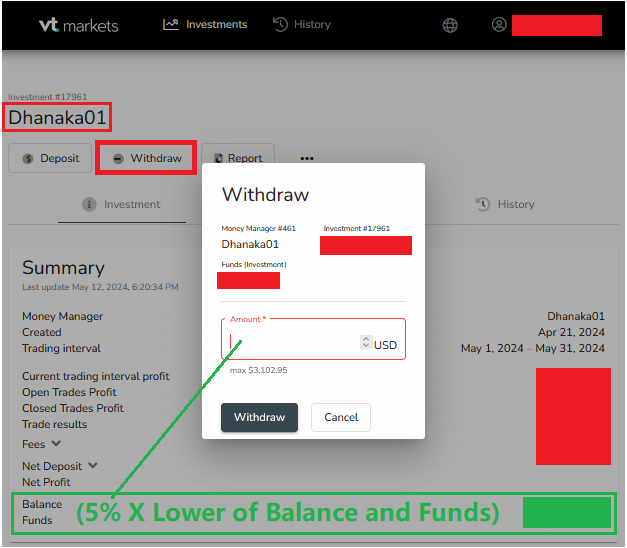Cancel the Withdraw dialog
Viewport: 627px width, 548px height.
pos(341,417)
